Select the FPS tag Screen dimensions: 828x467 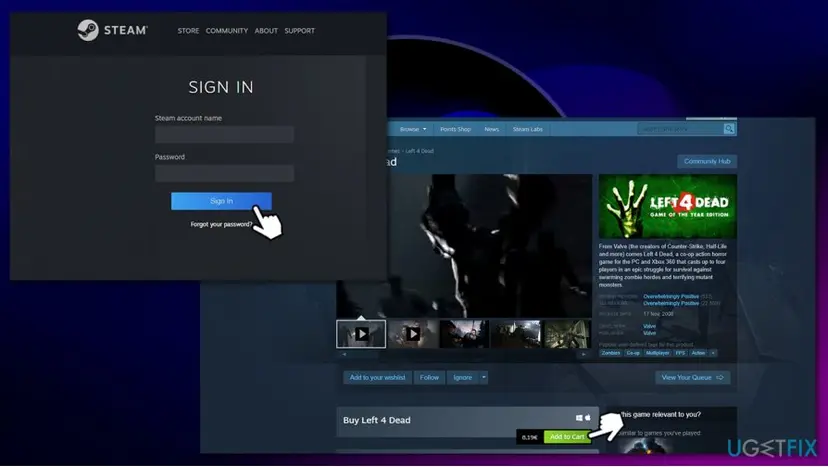[x=680, y=353]
